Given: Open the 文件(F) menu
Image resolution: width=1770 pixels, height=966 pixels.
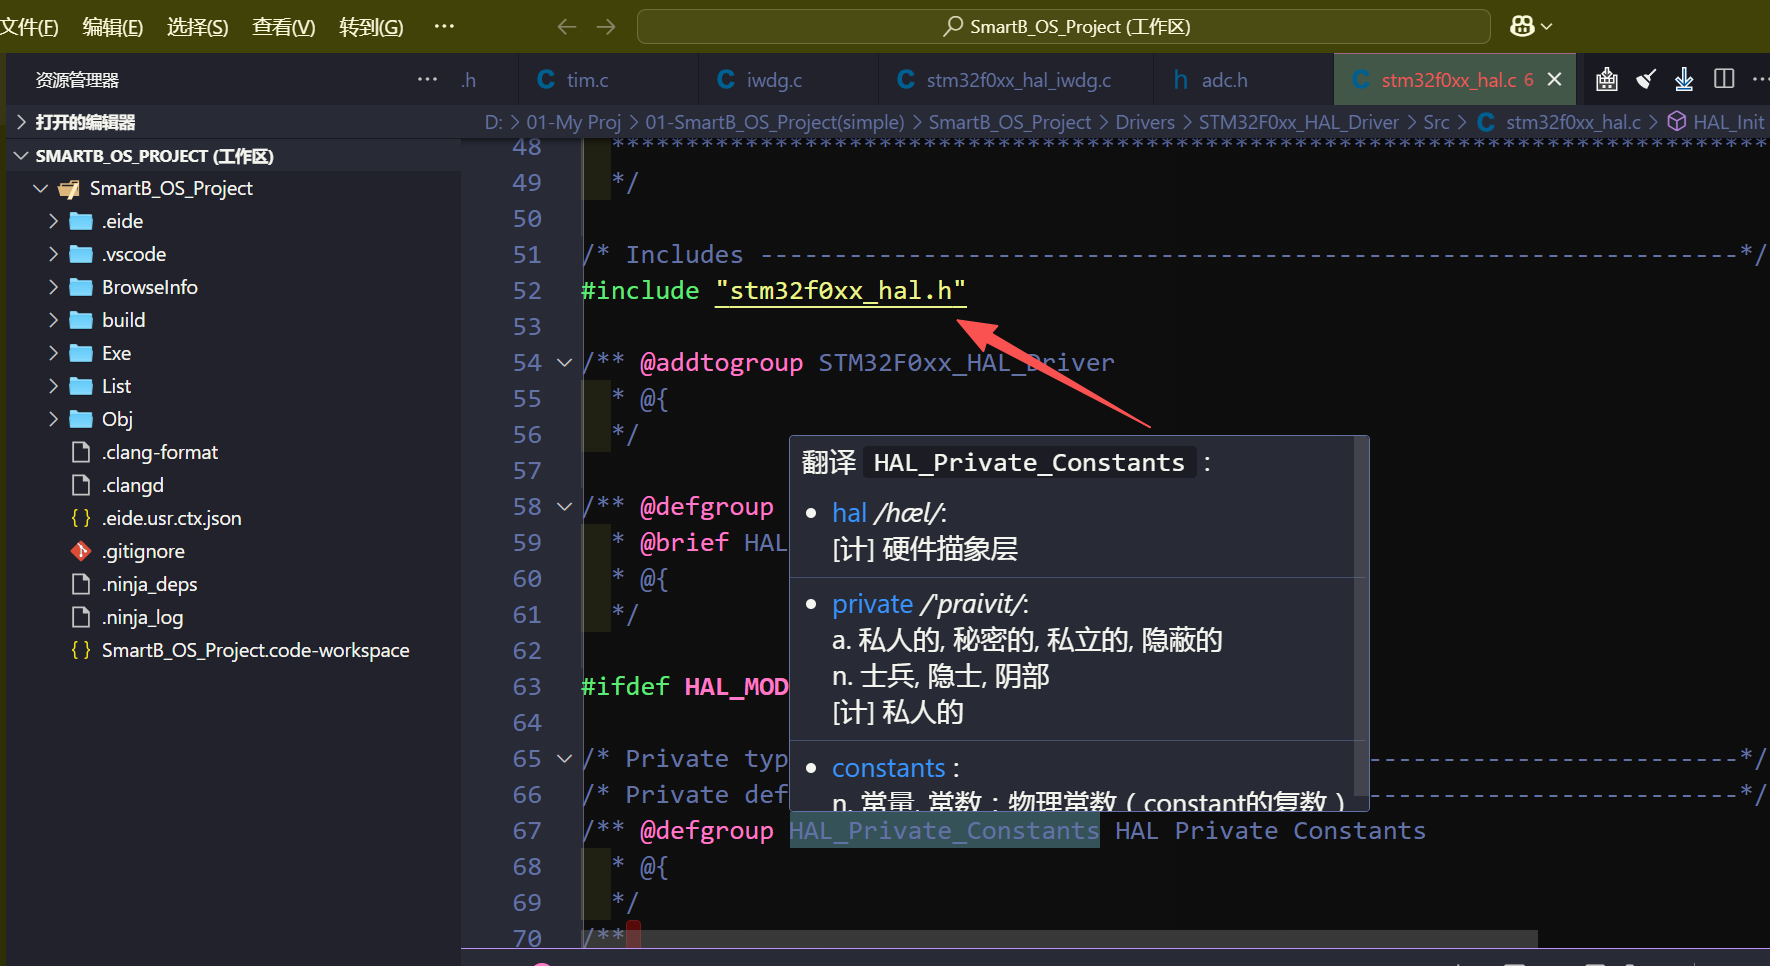Looking at the screenshot, I should (x=29, y=27).
